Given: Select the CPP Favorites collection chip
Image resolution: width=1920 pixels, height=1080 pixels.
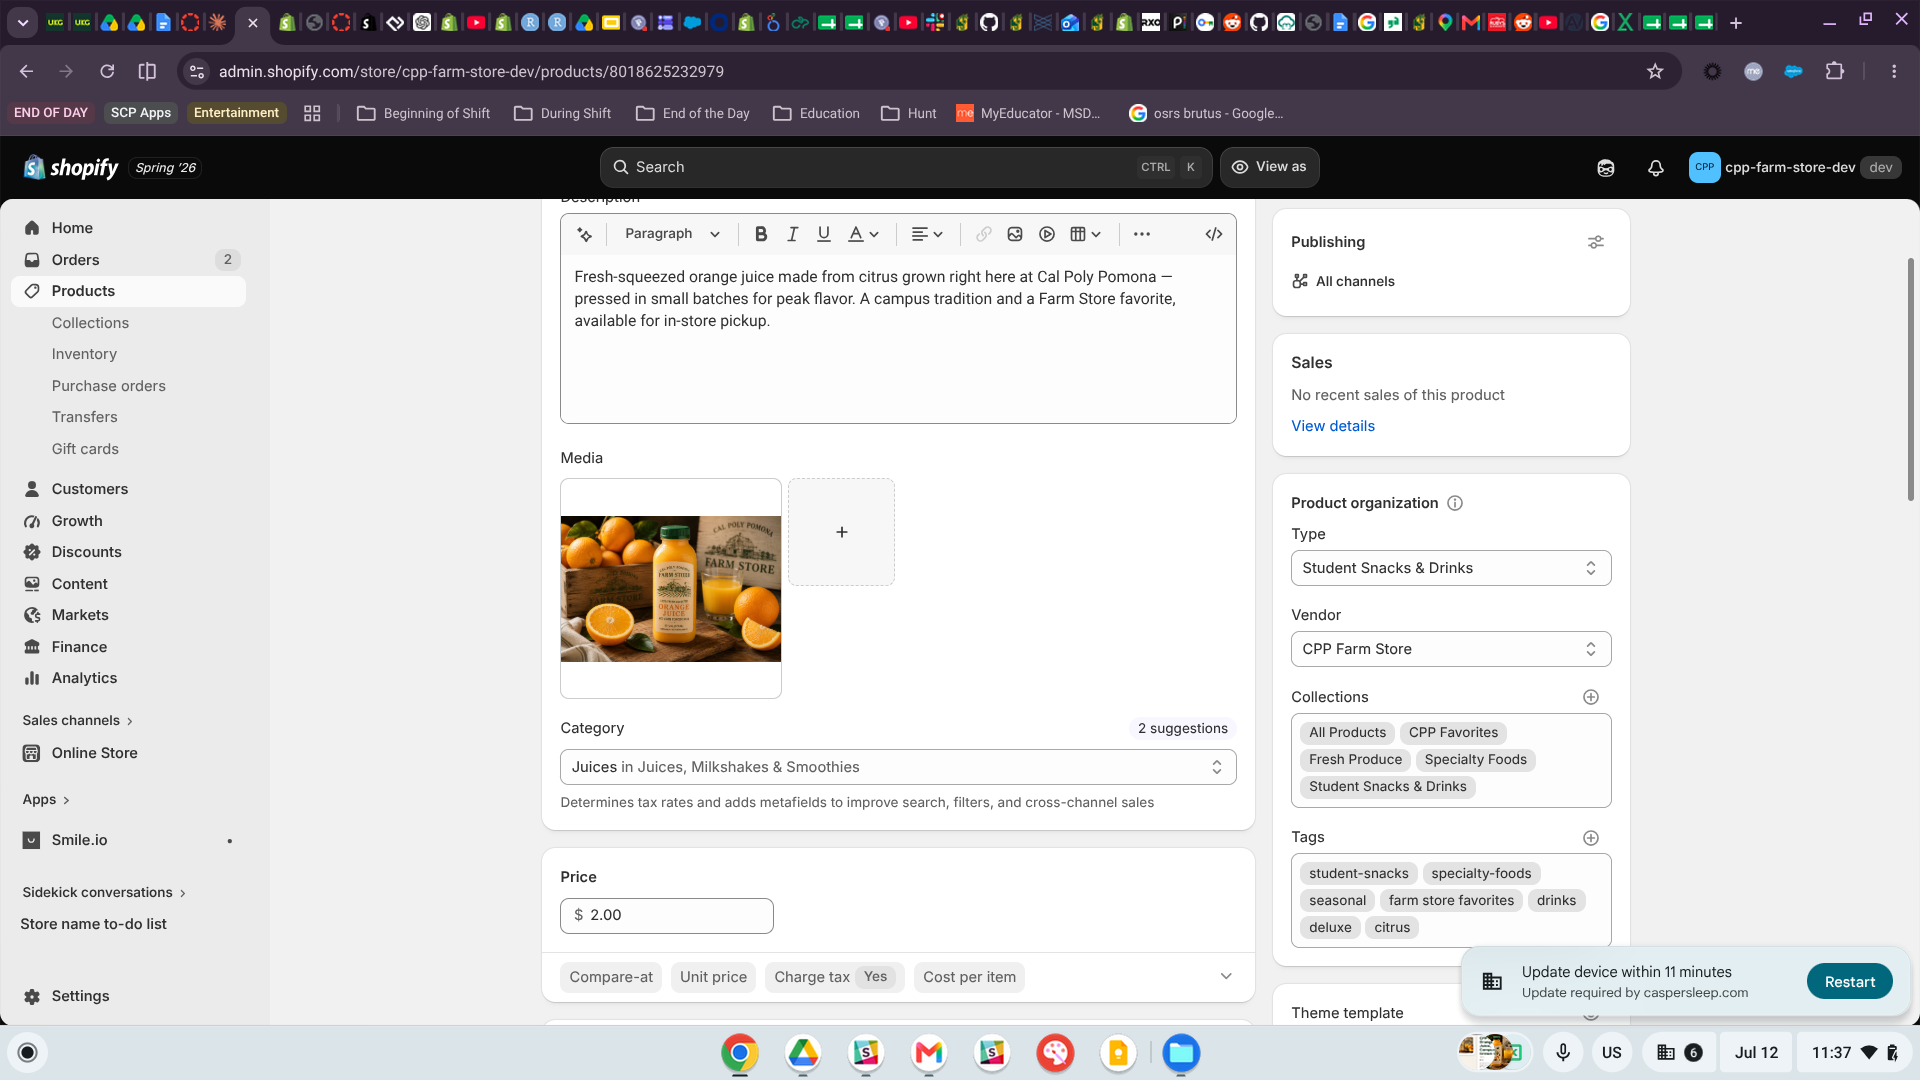Looking at the screenshot, I should coord(1453,733).
